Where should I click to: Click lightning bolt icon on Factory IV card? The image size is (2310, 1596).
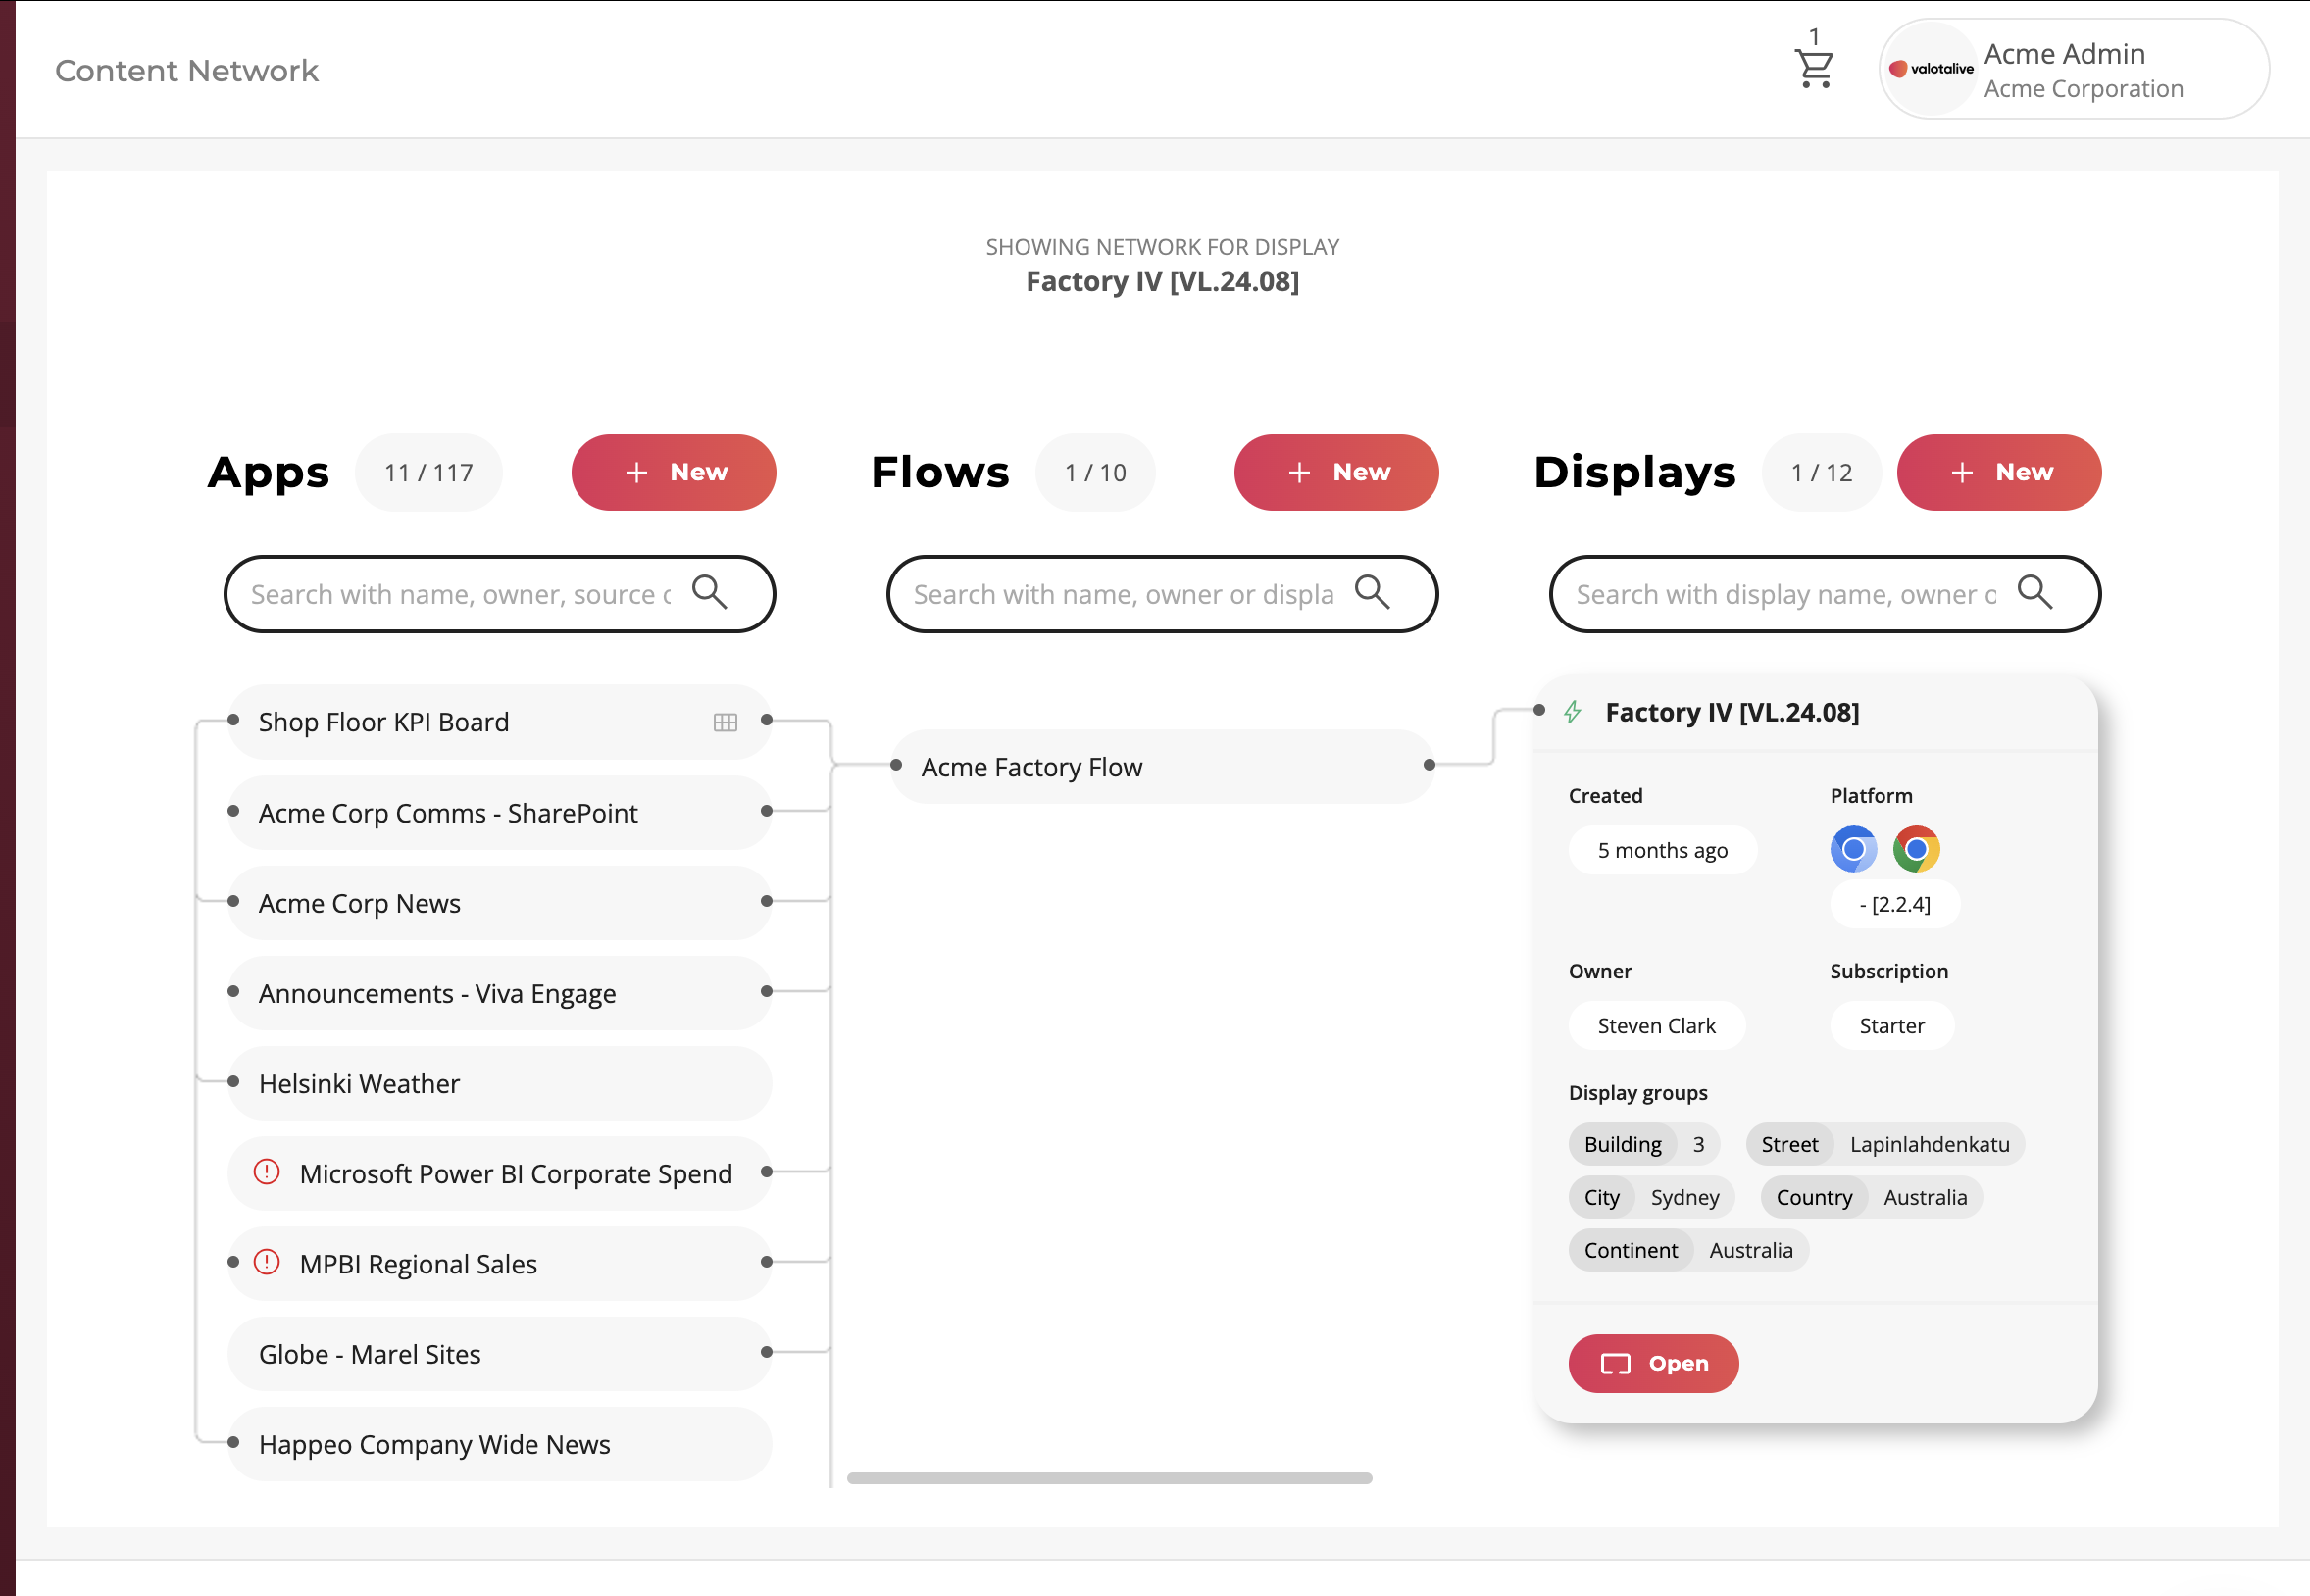pyautogui.click(x=1572, y=712)
